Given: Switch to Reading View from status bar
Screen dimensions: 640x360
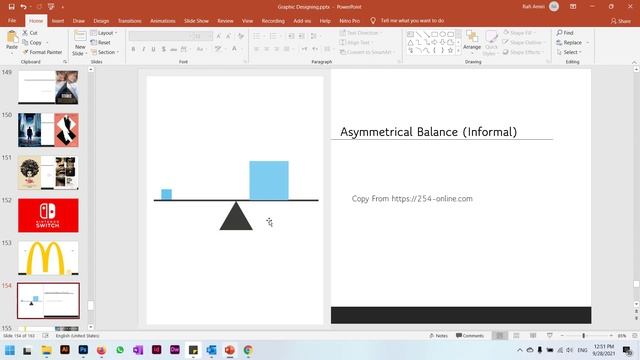Looking at the screenshot, I should (x=533, y=336).
